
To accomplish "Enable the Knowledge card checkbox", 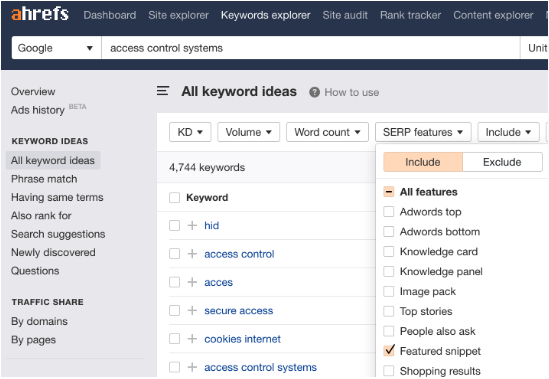I will point(389,251).
